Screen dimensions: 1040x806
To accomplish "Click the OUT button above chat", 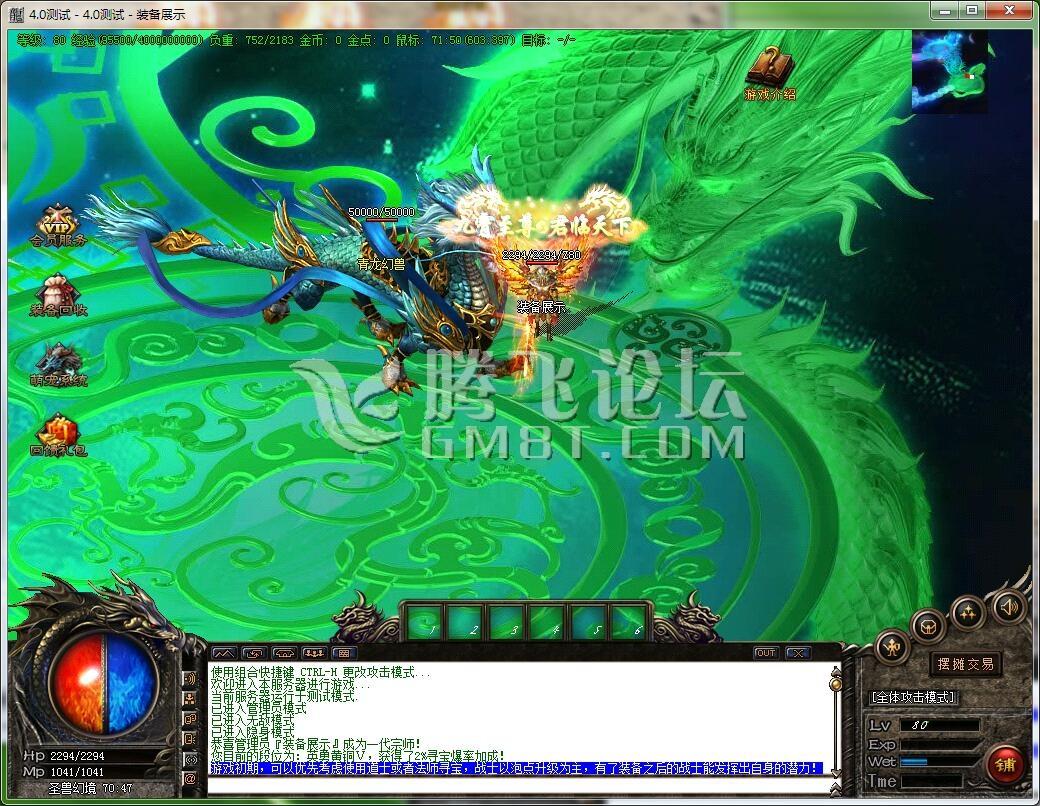I will 765,653.
